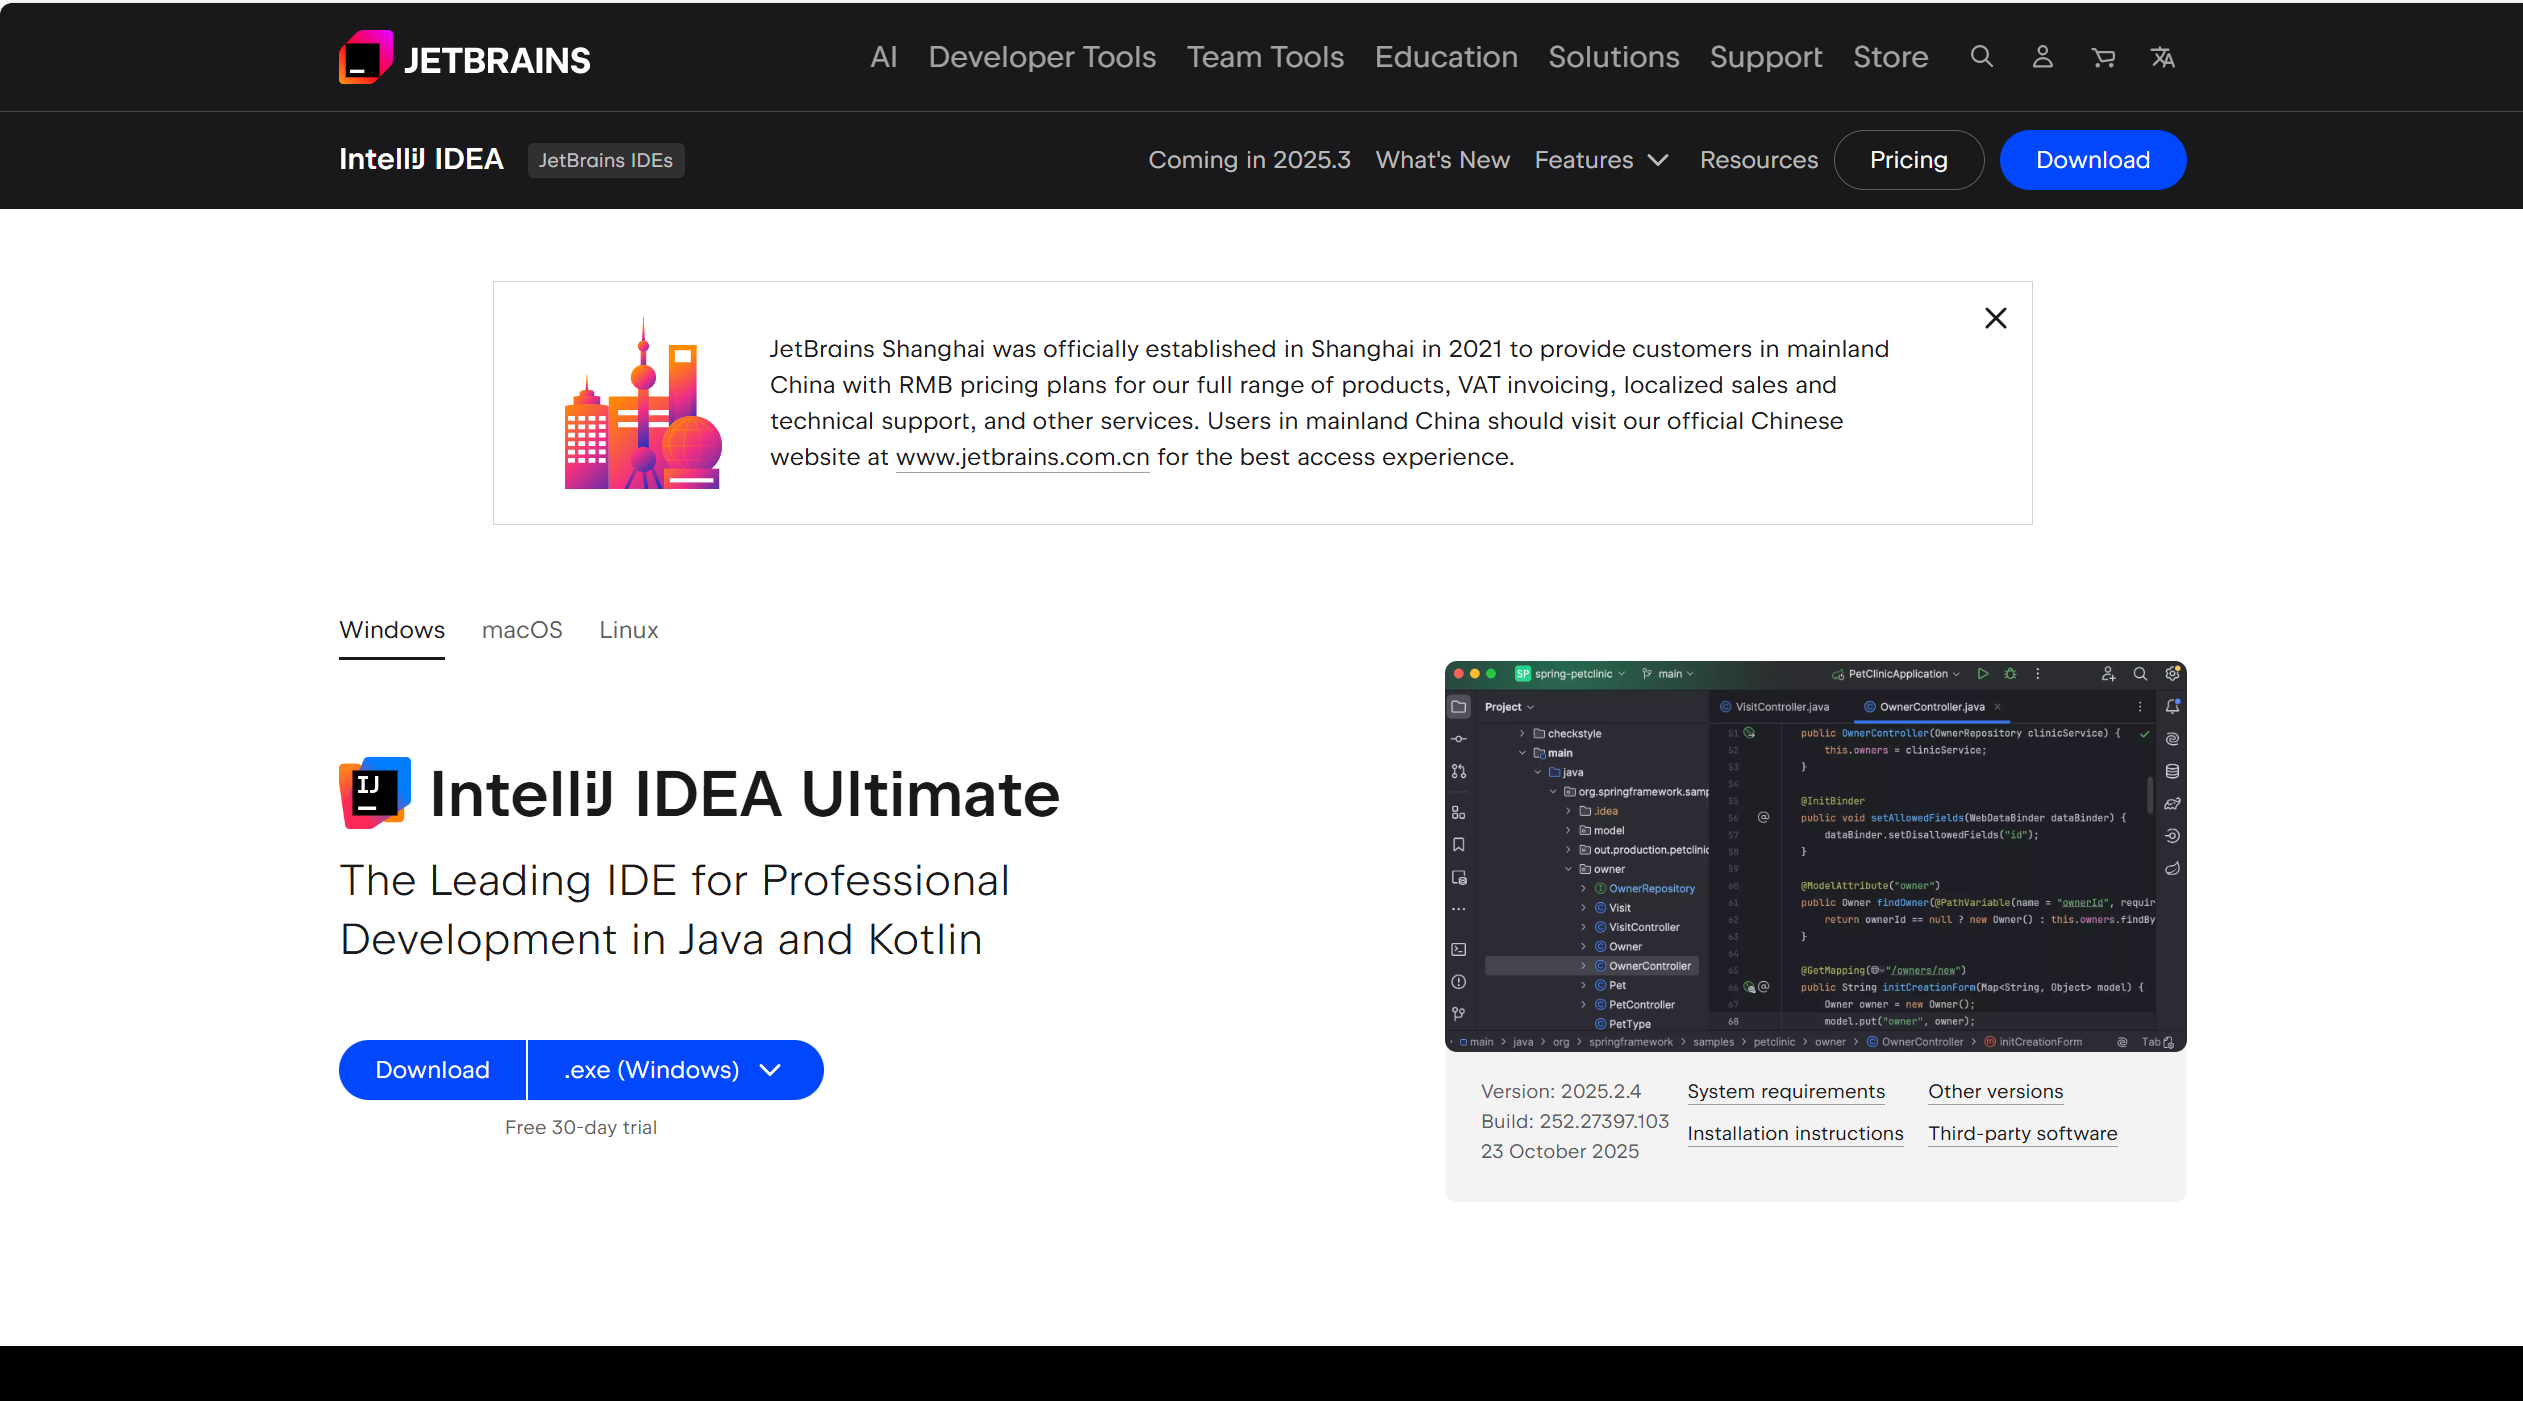
Task: Click the IntelliJ IDEA Ultimate logo icon
Action: point(375,793)
